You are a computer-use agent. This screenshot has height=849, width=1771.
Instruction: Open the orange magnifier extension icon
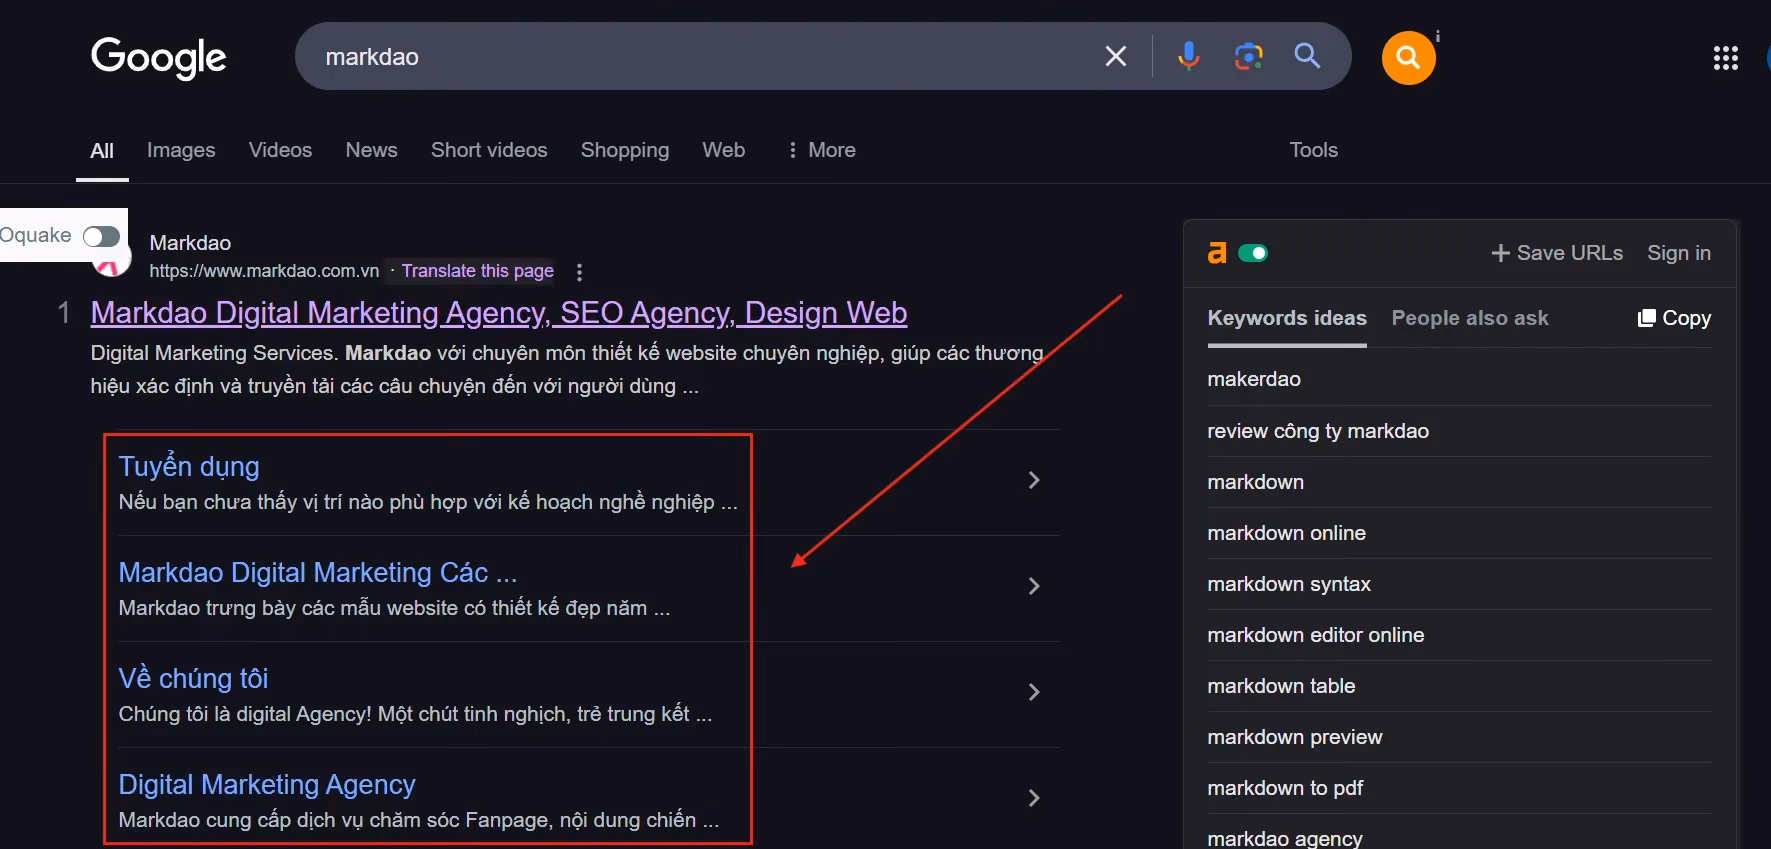[x=1408, y=58]
